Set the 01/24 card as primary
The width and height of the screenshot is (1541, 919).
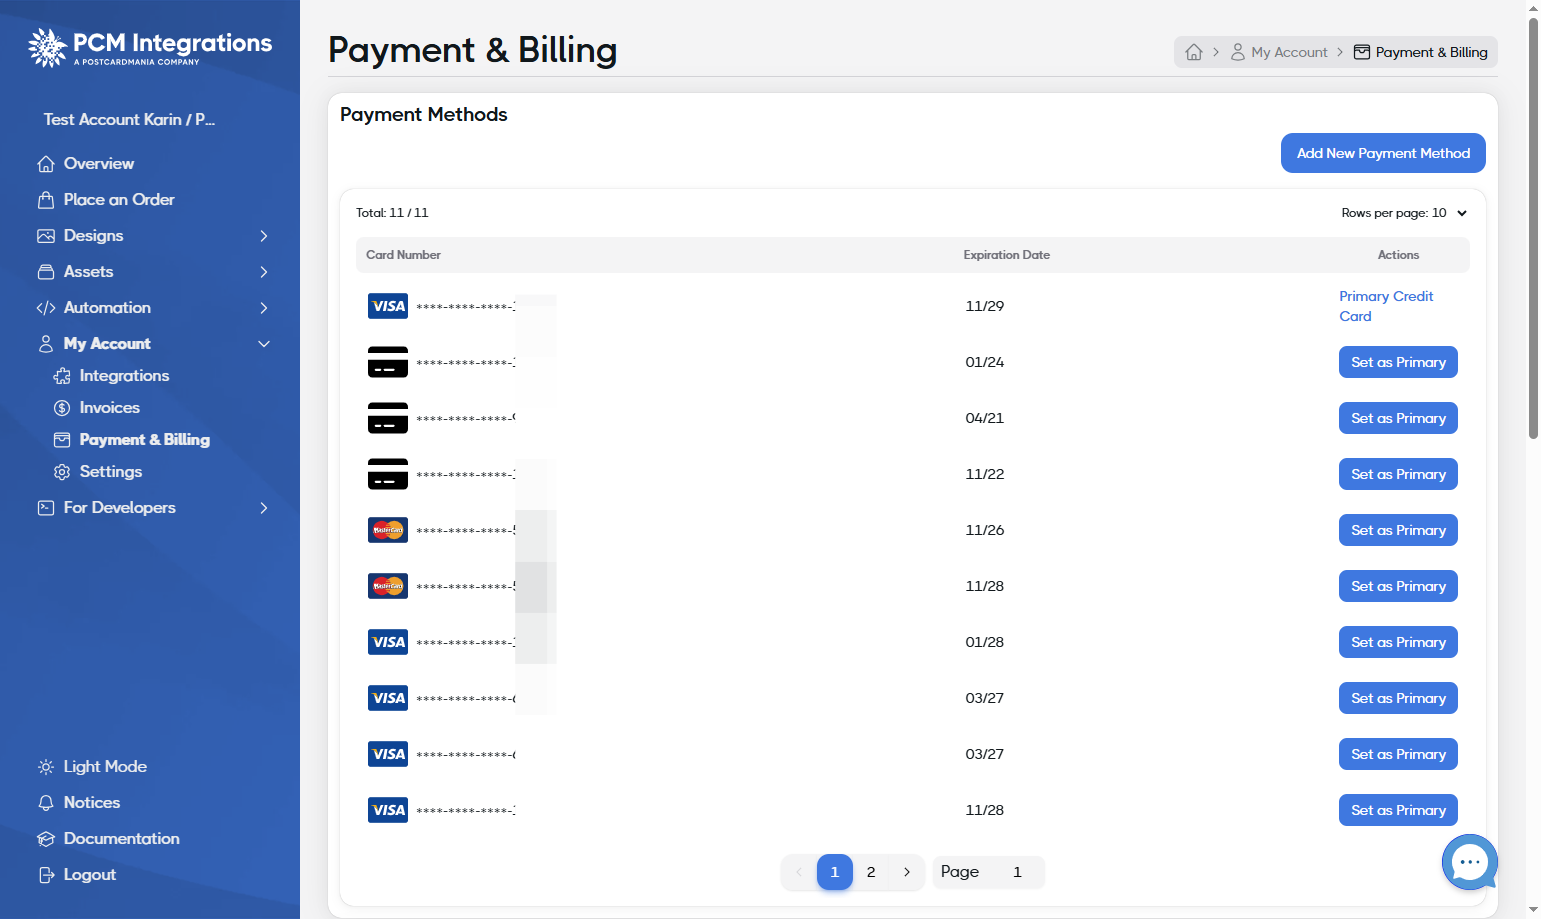click(1398, 362)
